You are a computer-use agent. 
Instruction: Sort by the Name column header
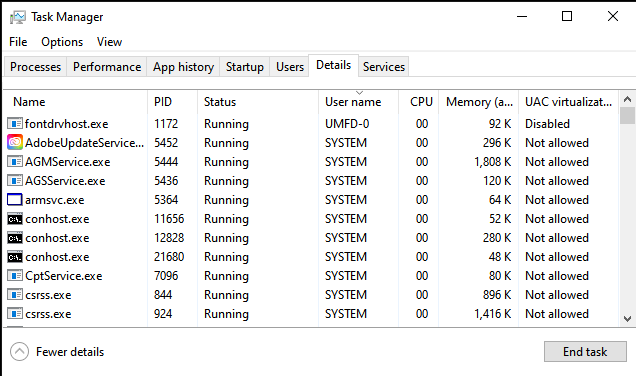[75, 102]
